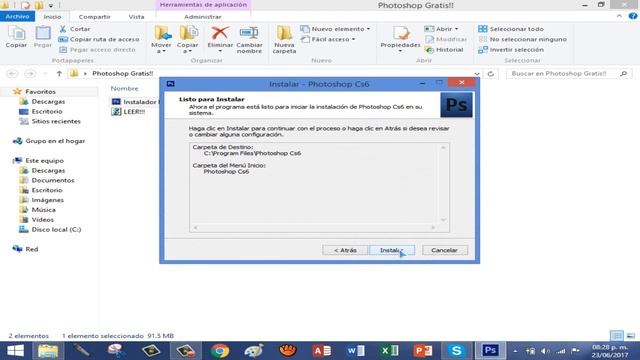
Task: Click the Pegar ribbon icon
Action: coord(42,36)
